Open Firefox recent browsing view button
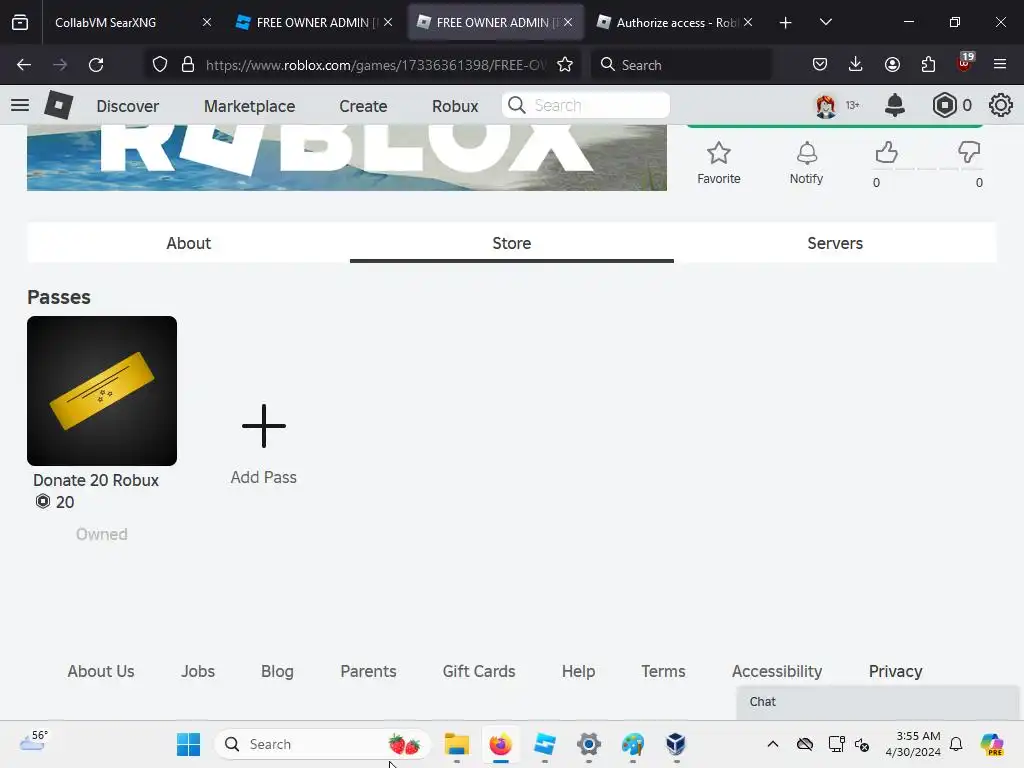 pyautogui.click(x=20, y=22)
